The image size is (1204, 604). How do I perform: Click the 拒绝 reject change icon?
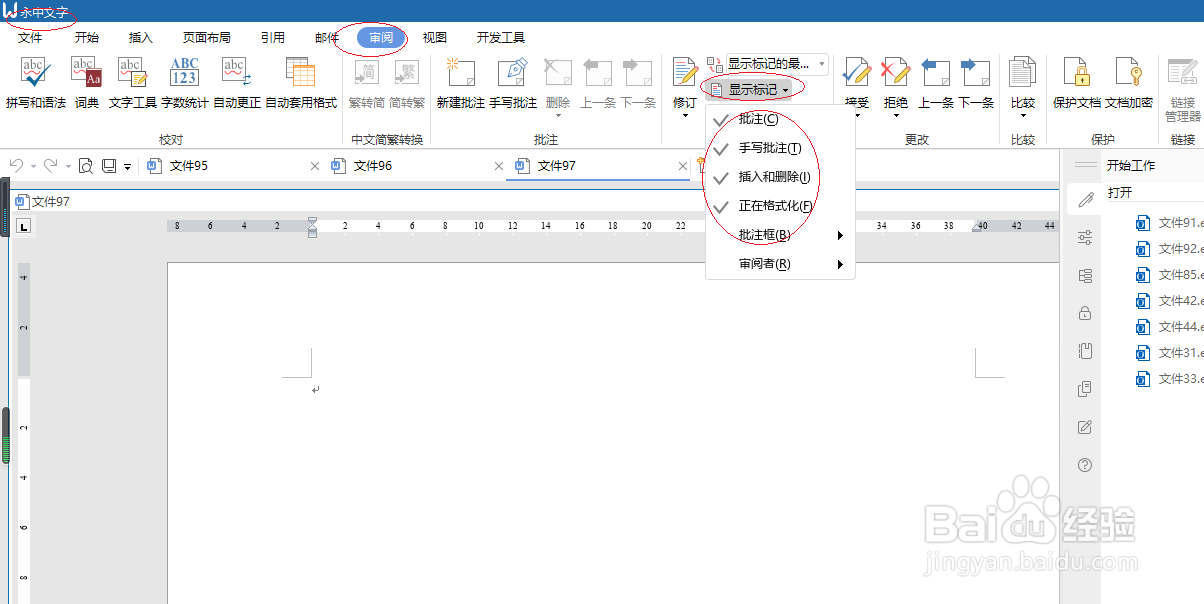(896, 73)
